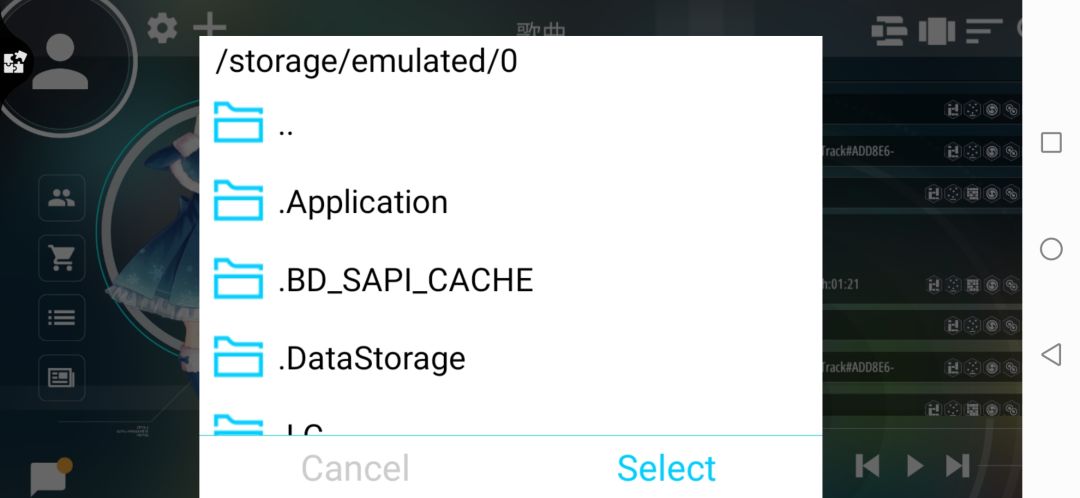This screenshot has width=1080, height=498.
Task: Tap the plus add icon
Action: click(x=209, y=29)
